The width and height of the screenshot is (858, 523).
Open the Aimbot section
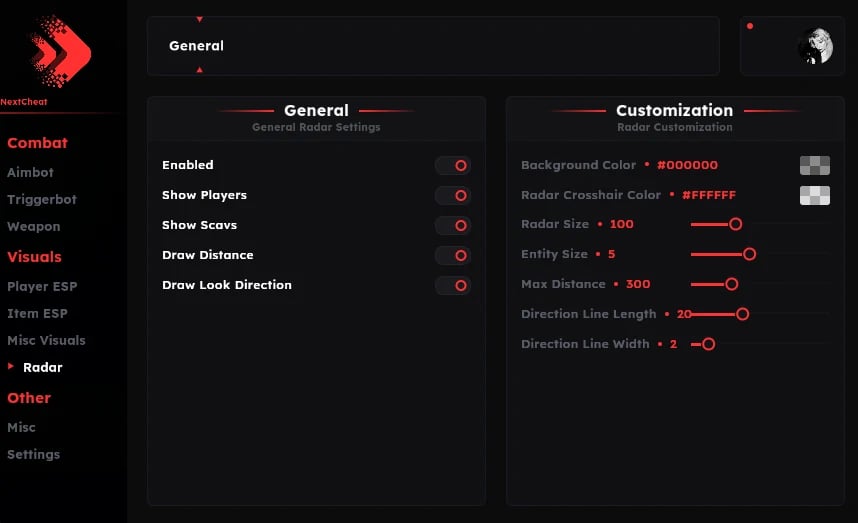coord(31,172)
